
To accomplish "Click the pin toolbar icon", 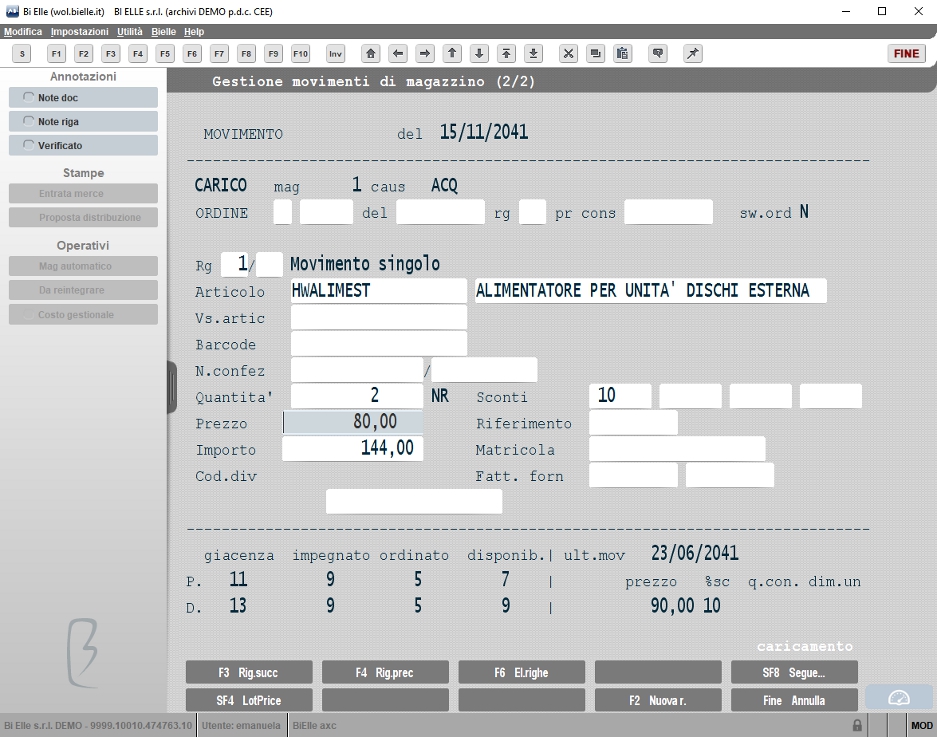I will (x=693, y=54).
